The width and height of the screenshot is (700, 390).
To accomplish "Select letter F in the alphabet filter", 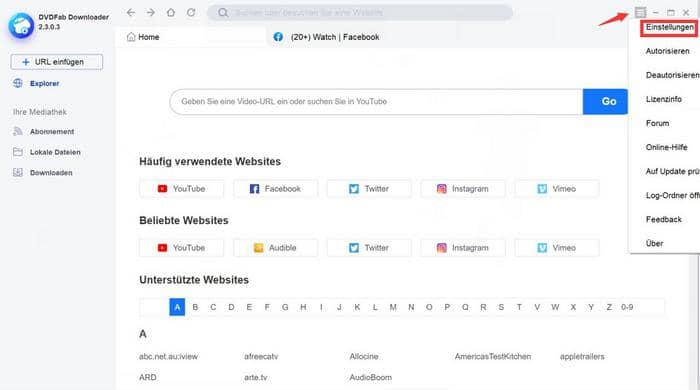I will point(267,307).
